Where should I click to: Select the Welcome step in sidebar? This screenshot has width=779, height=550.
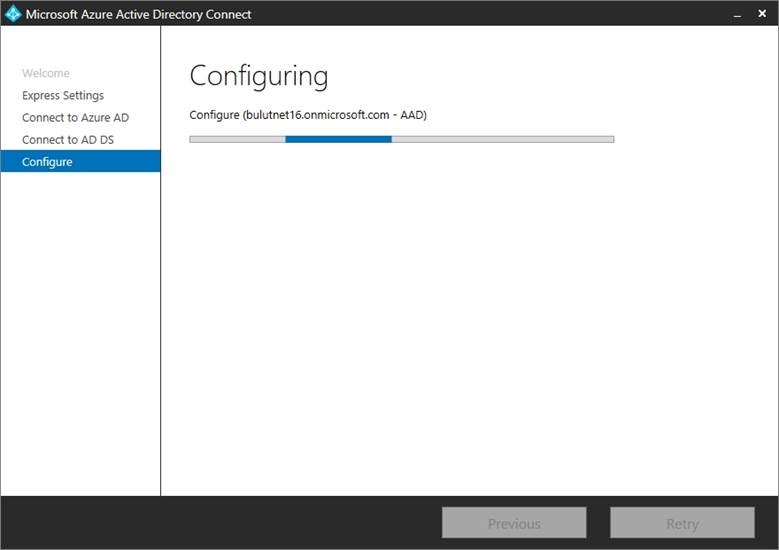coord(46,73)
